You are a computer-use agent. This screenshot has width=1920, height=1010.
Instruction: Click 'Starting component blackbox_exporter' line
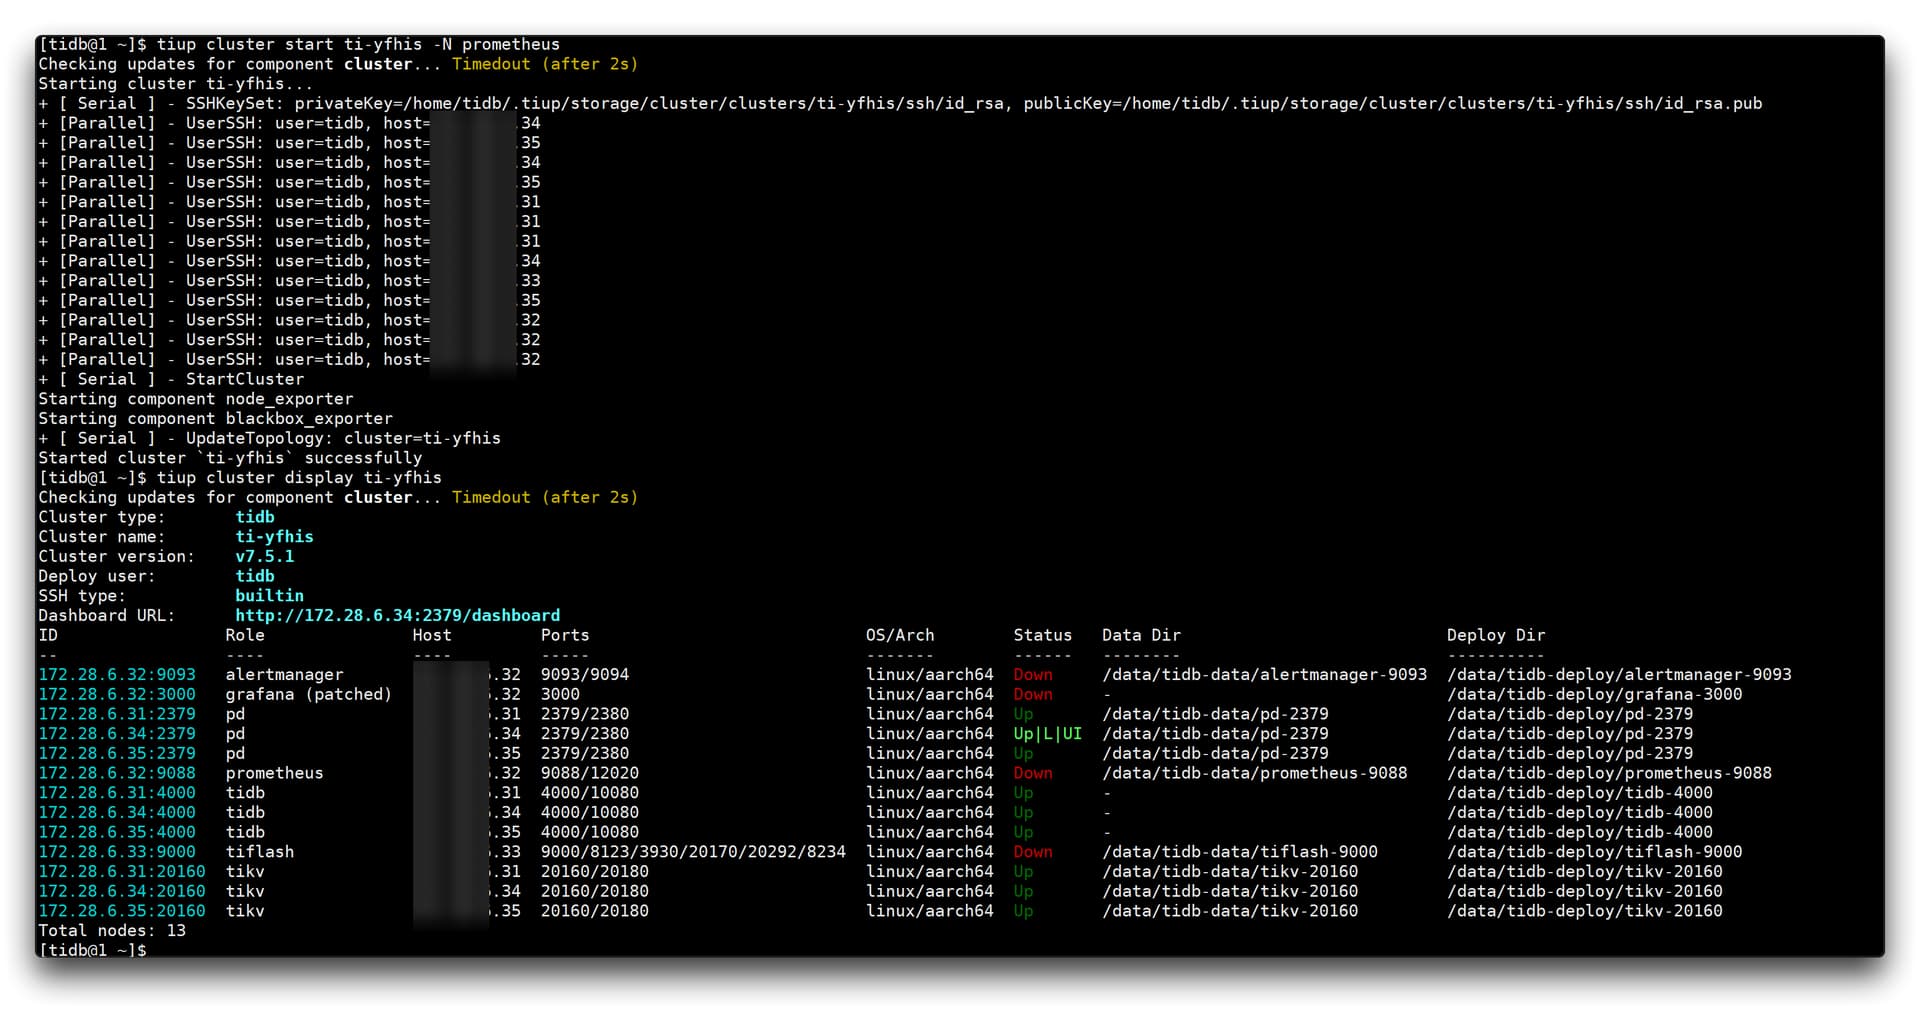pyautogui.click(x=215, y=418)
